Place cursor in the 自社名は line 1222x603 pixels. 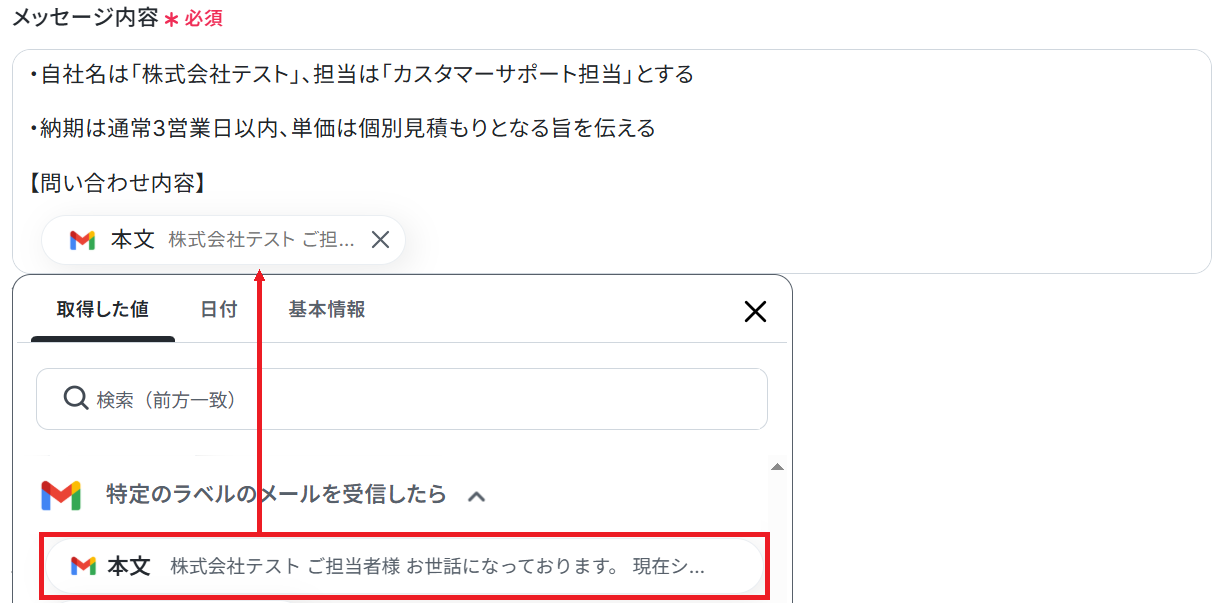pos(360,75)
